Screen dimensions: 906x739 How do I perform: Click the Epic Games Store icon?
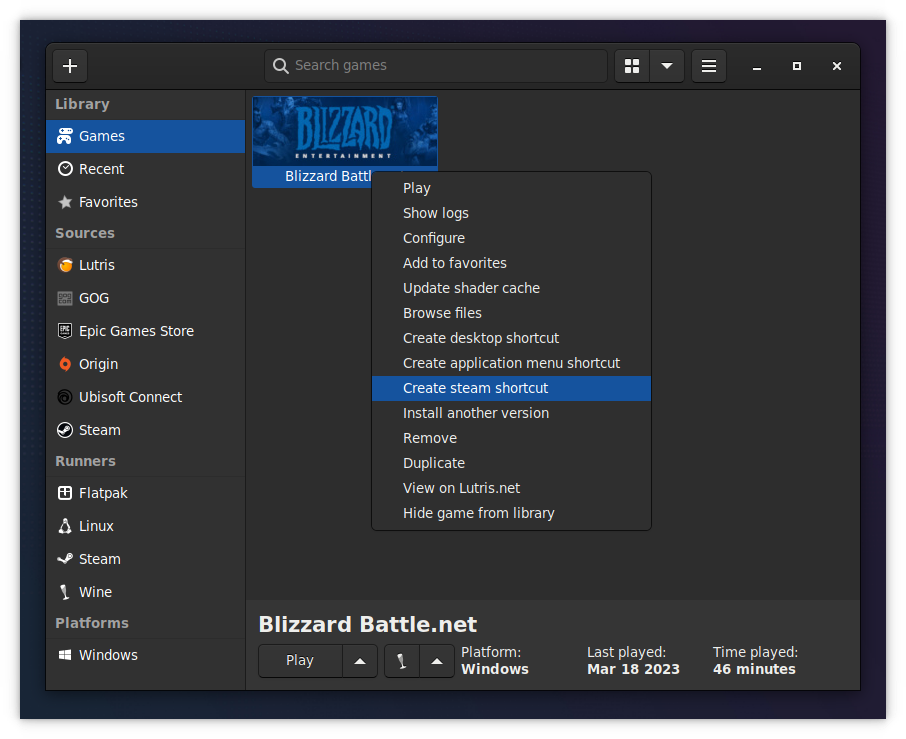click(x=65, y=331)
